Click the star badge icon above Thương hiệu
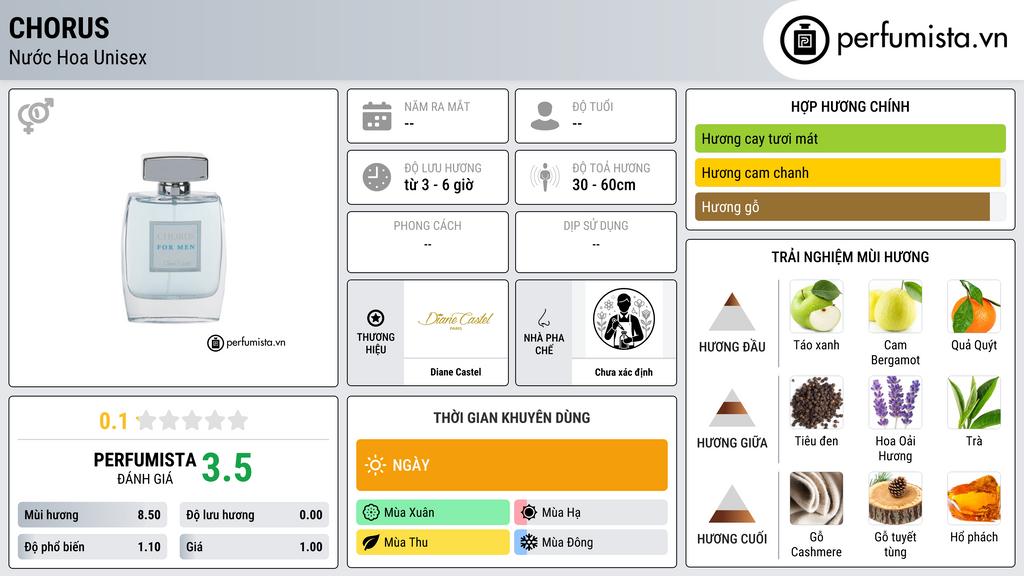This screenshot has height=576, width=1024. (x=376, y=318)
